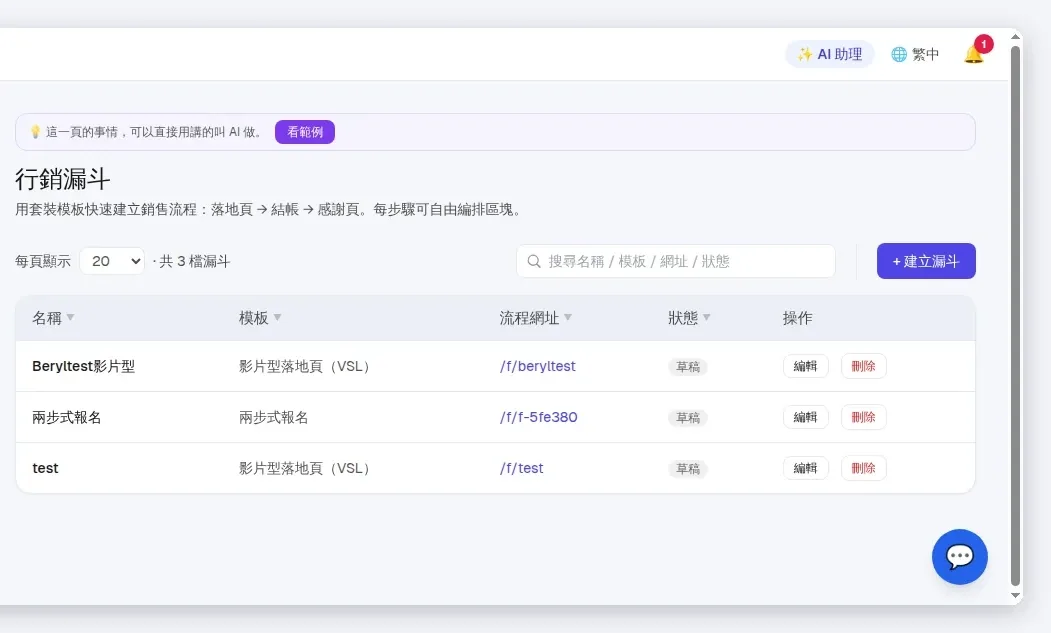Edit the 兩步式報名 funnel
Screen dimensions: 1051x633
tap(806, 417)
